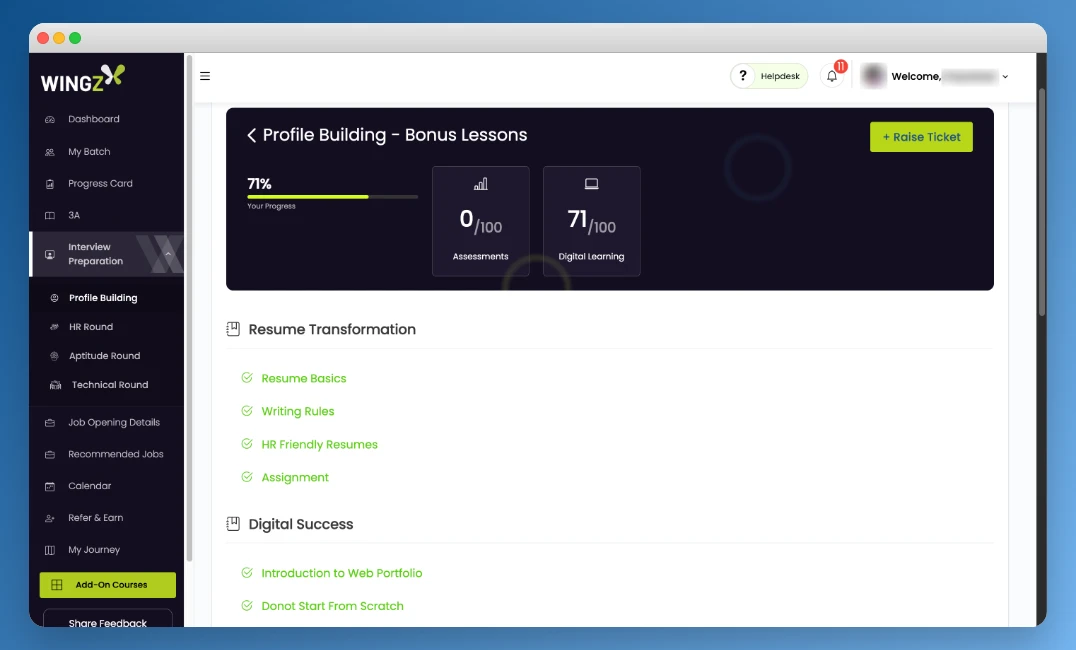This screenshot has width=1076, height=650.
Task: Click the Resume Basics completed checkmark
Action: tap(247, 378)
